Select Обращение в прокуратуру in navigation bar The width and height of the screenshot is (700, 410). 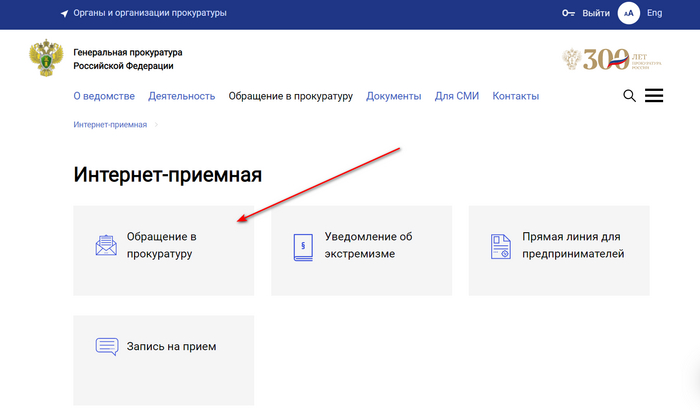(x=290, y=96)
